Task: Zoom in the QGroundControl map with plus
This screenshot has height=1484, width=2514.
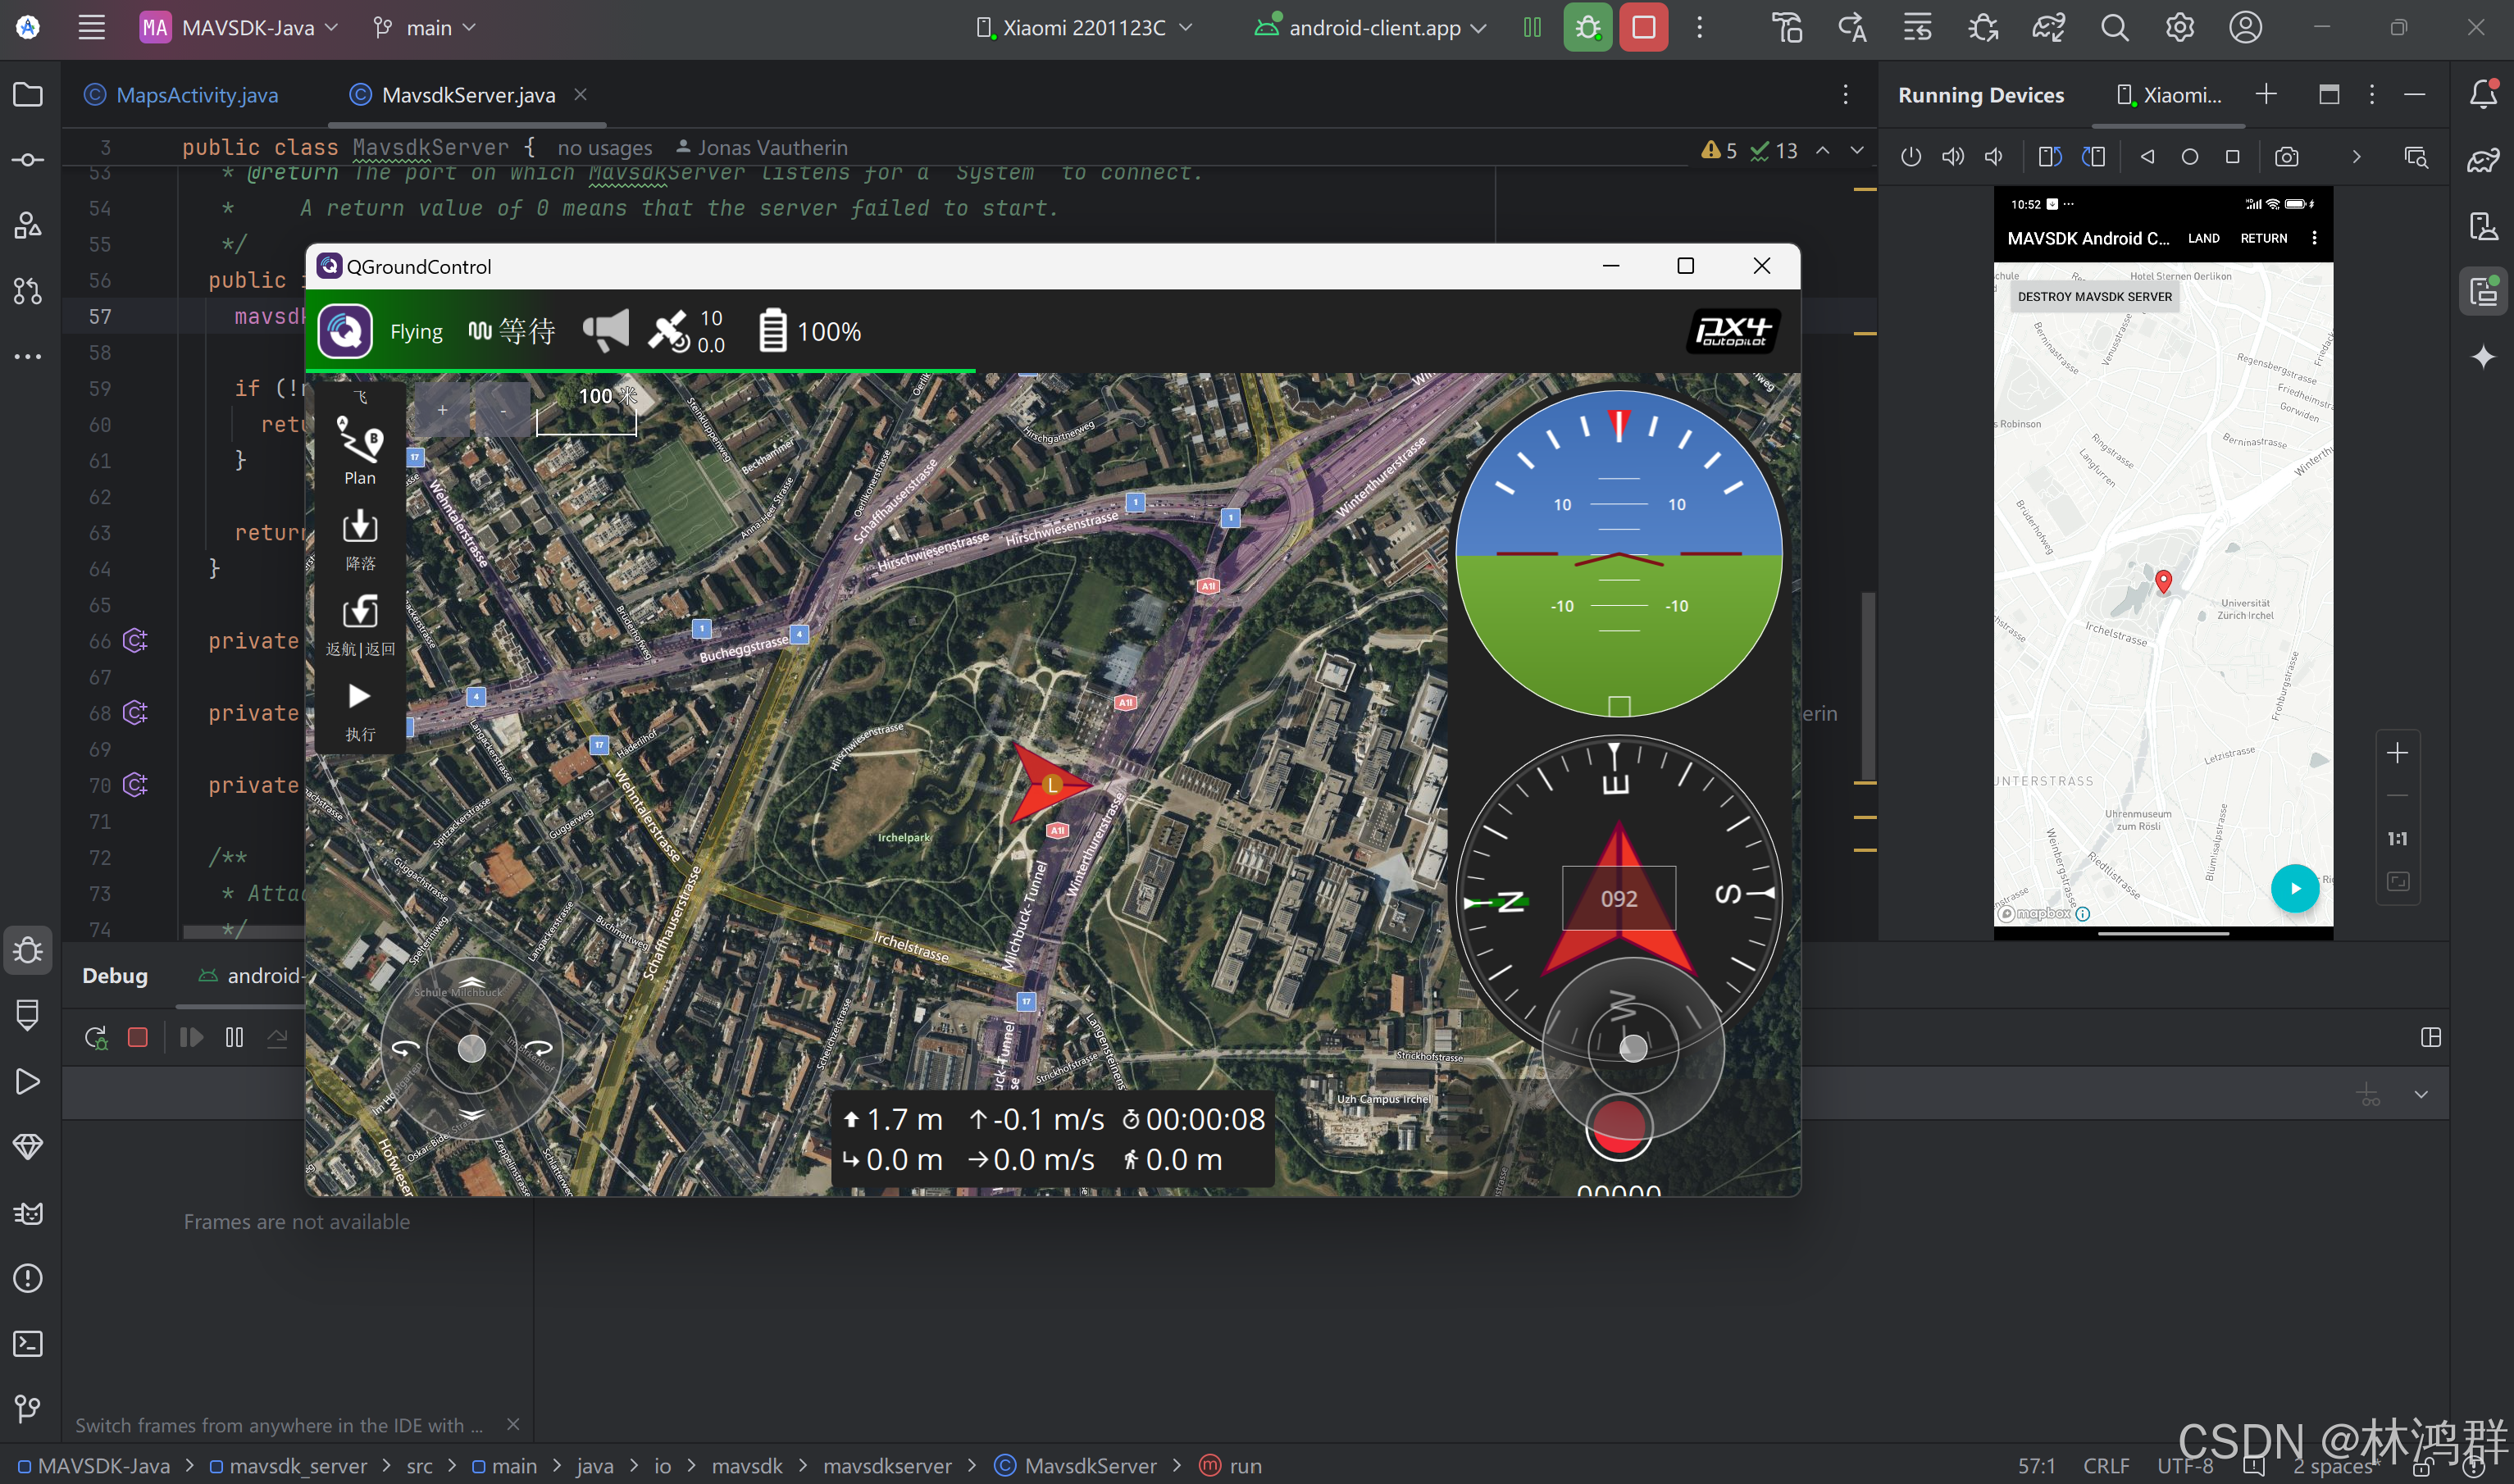Action: pyautogui.click(x=442, y=410)
